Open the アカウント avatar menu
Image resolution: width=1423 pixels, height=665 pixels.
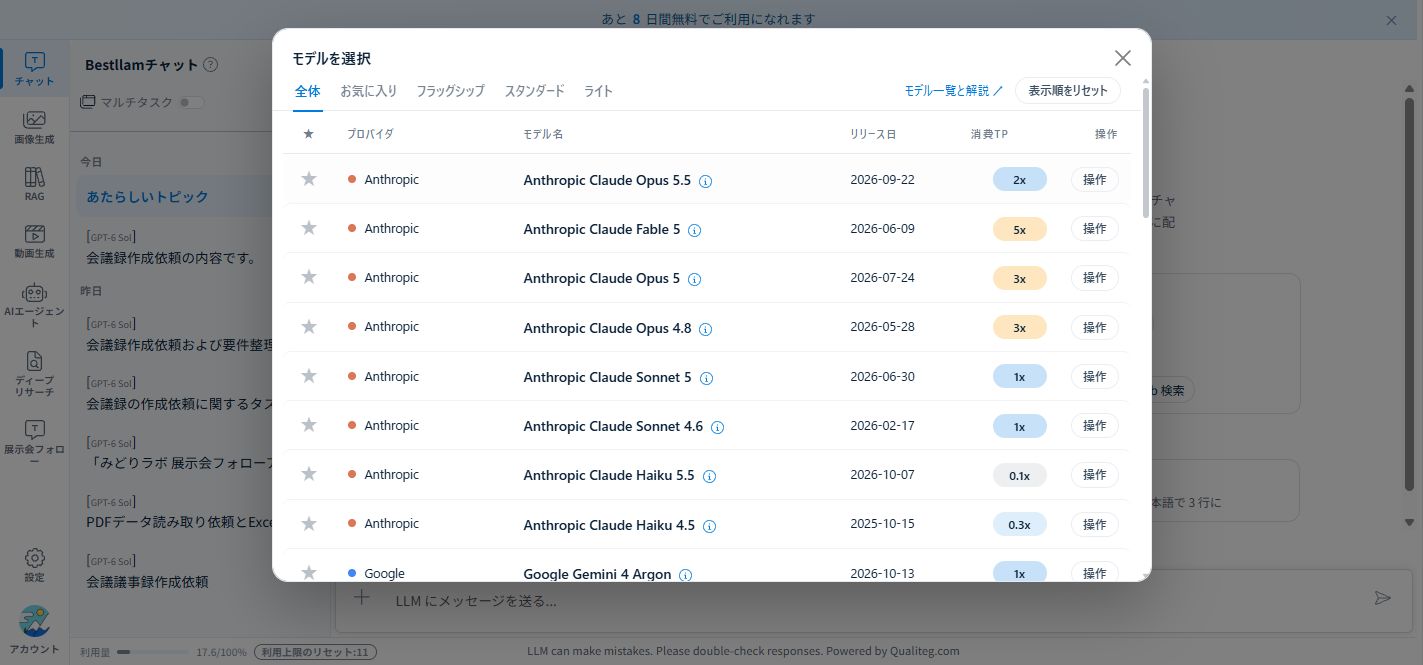34,630
